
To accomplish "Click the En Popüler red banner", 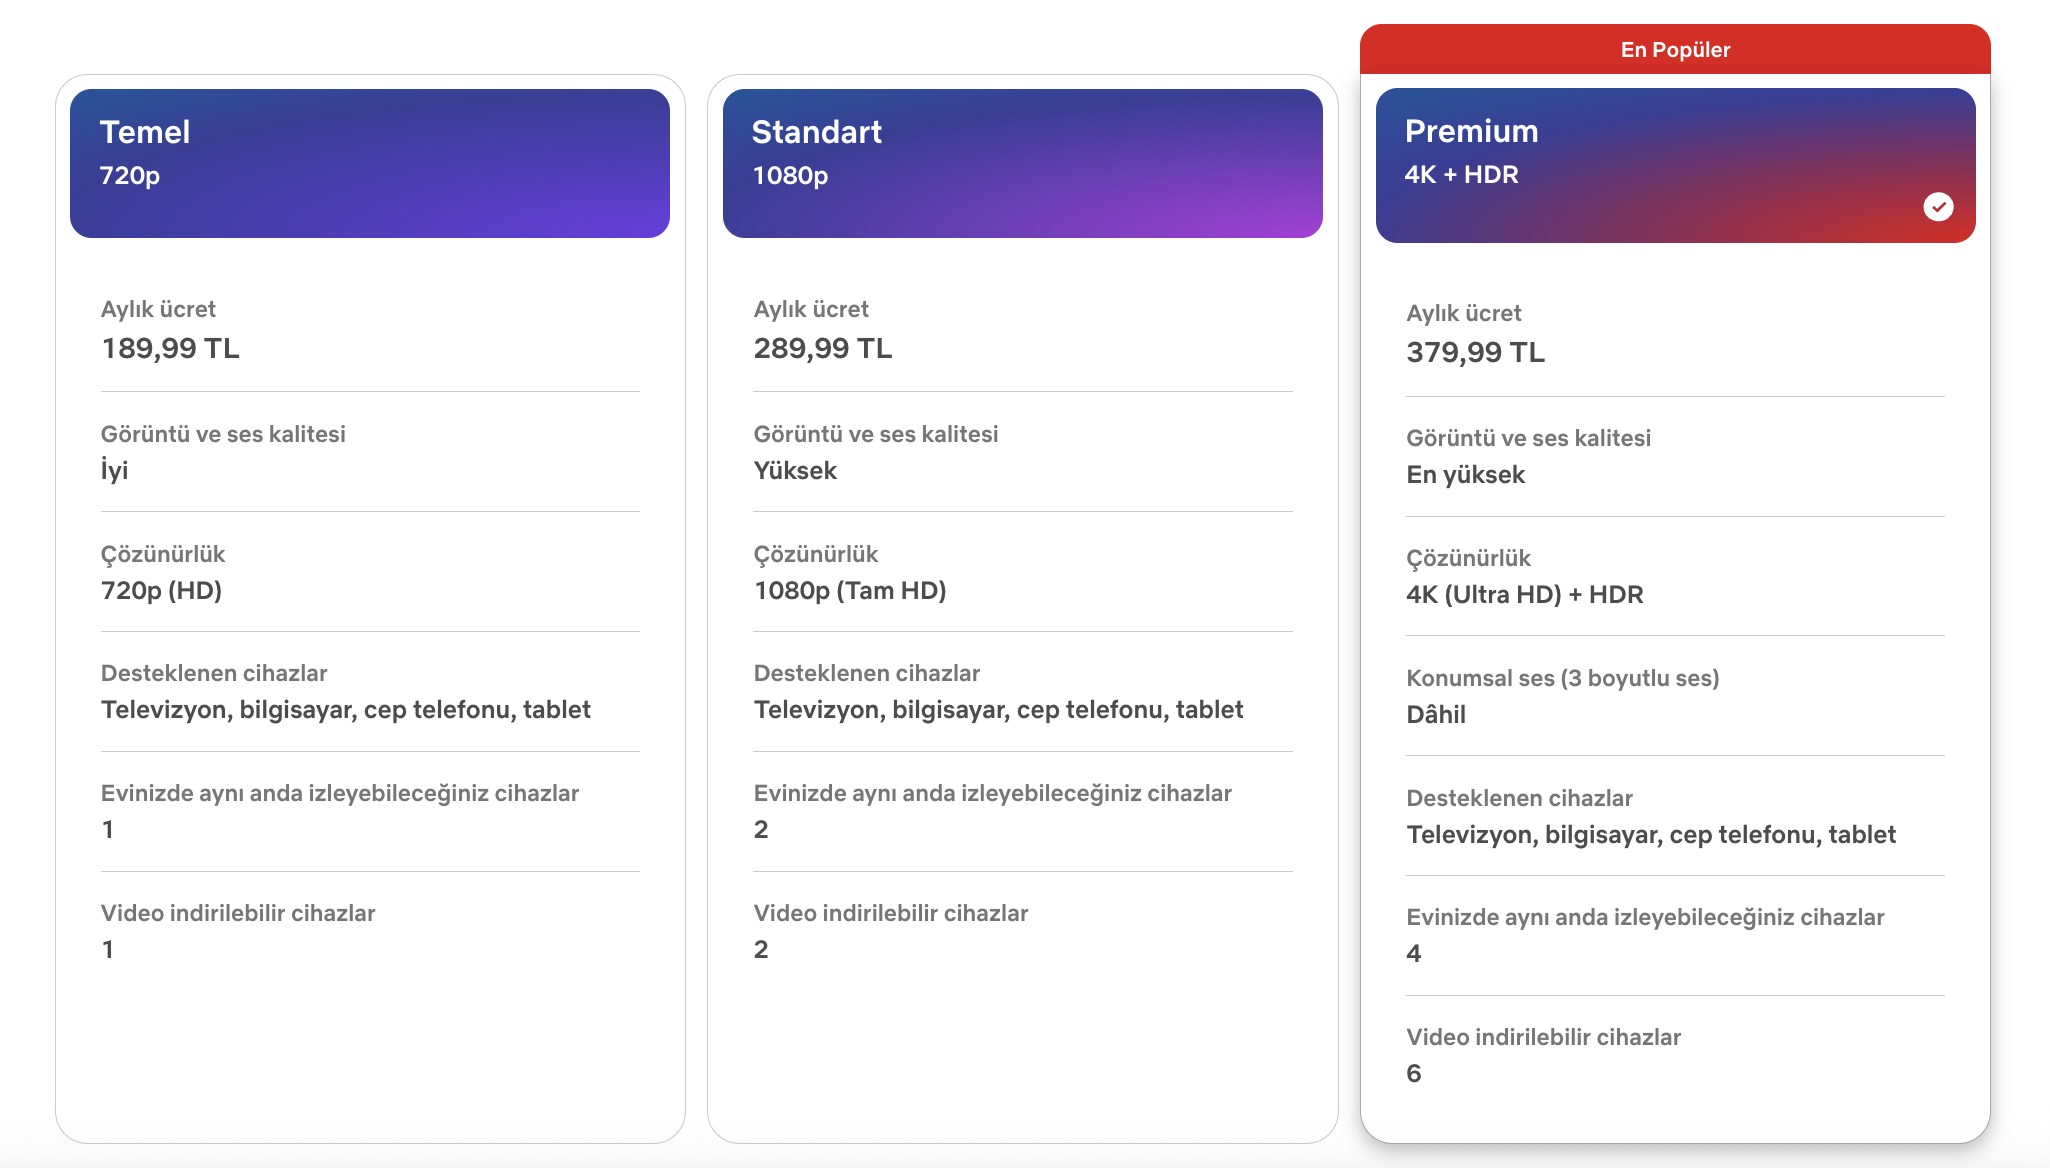I will pos(1675,50).
